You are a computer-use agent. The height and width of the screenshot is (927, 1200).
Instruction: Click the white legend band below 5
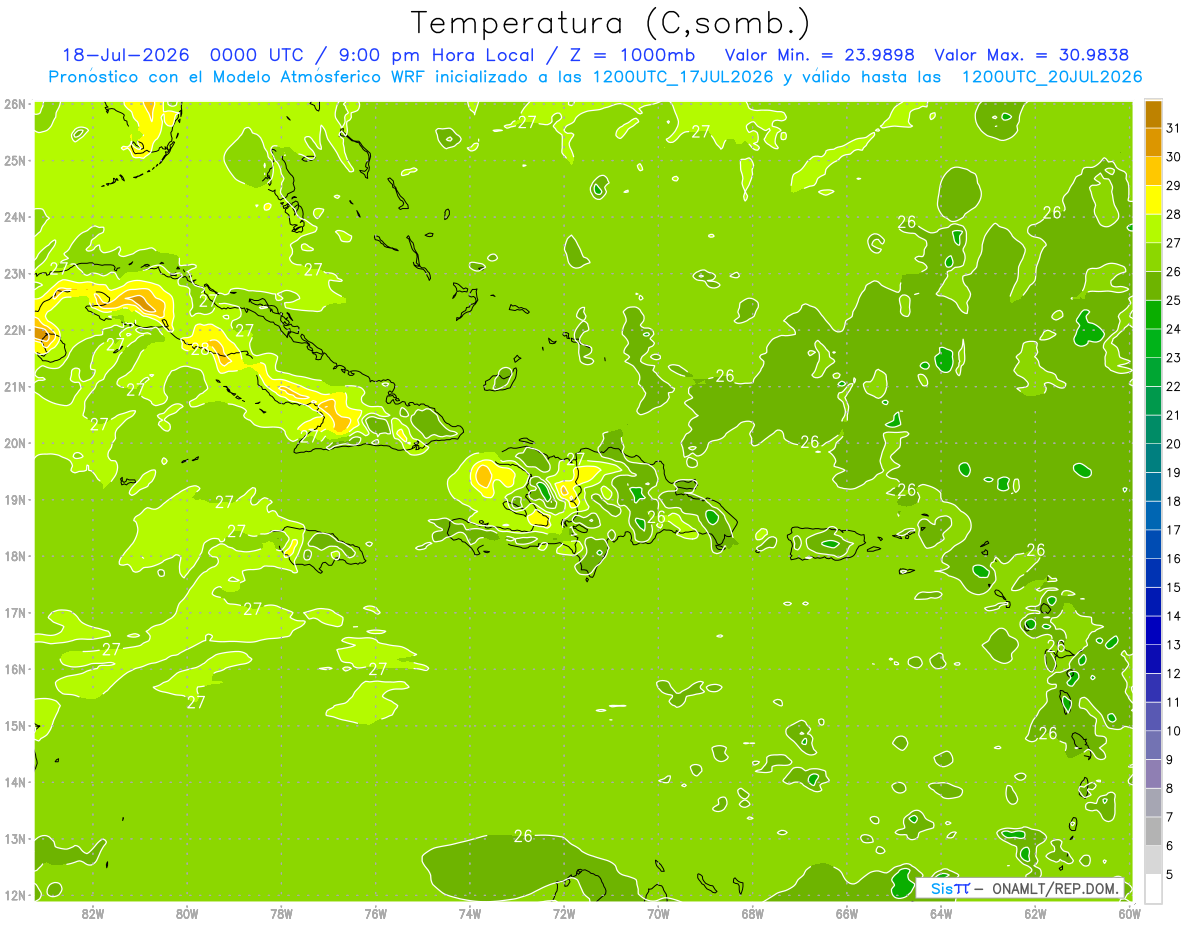(1153, 887)
